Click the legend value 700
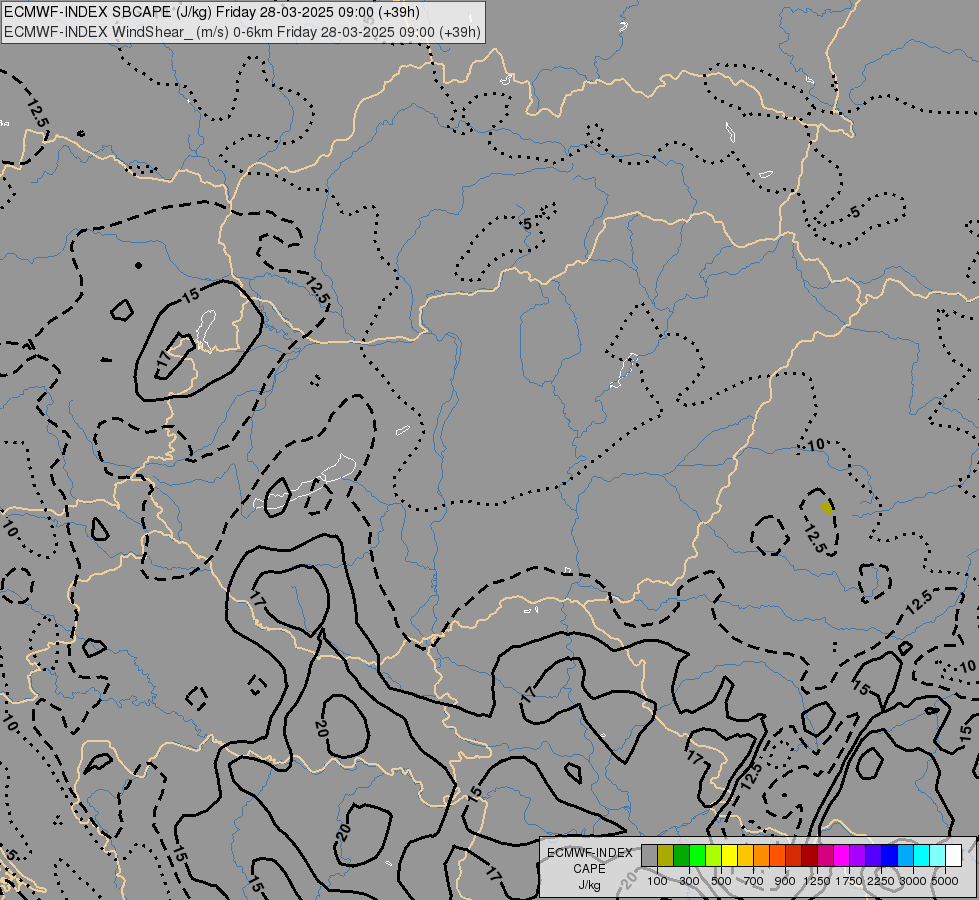The height and width of the screenshot is (900, 979). [754, 881]
